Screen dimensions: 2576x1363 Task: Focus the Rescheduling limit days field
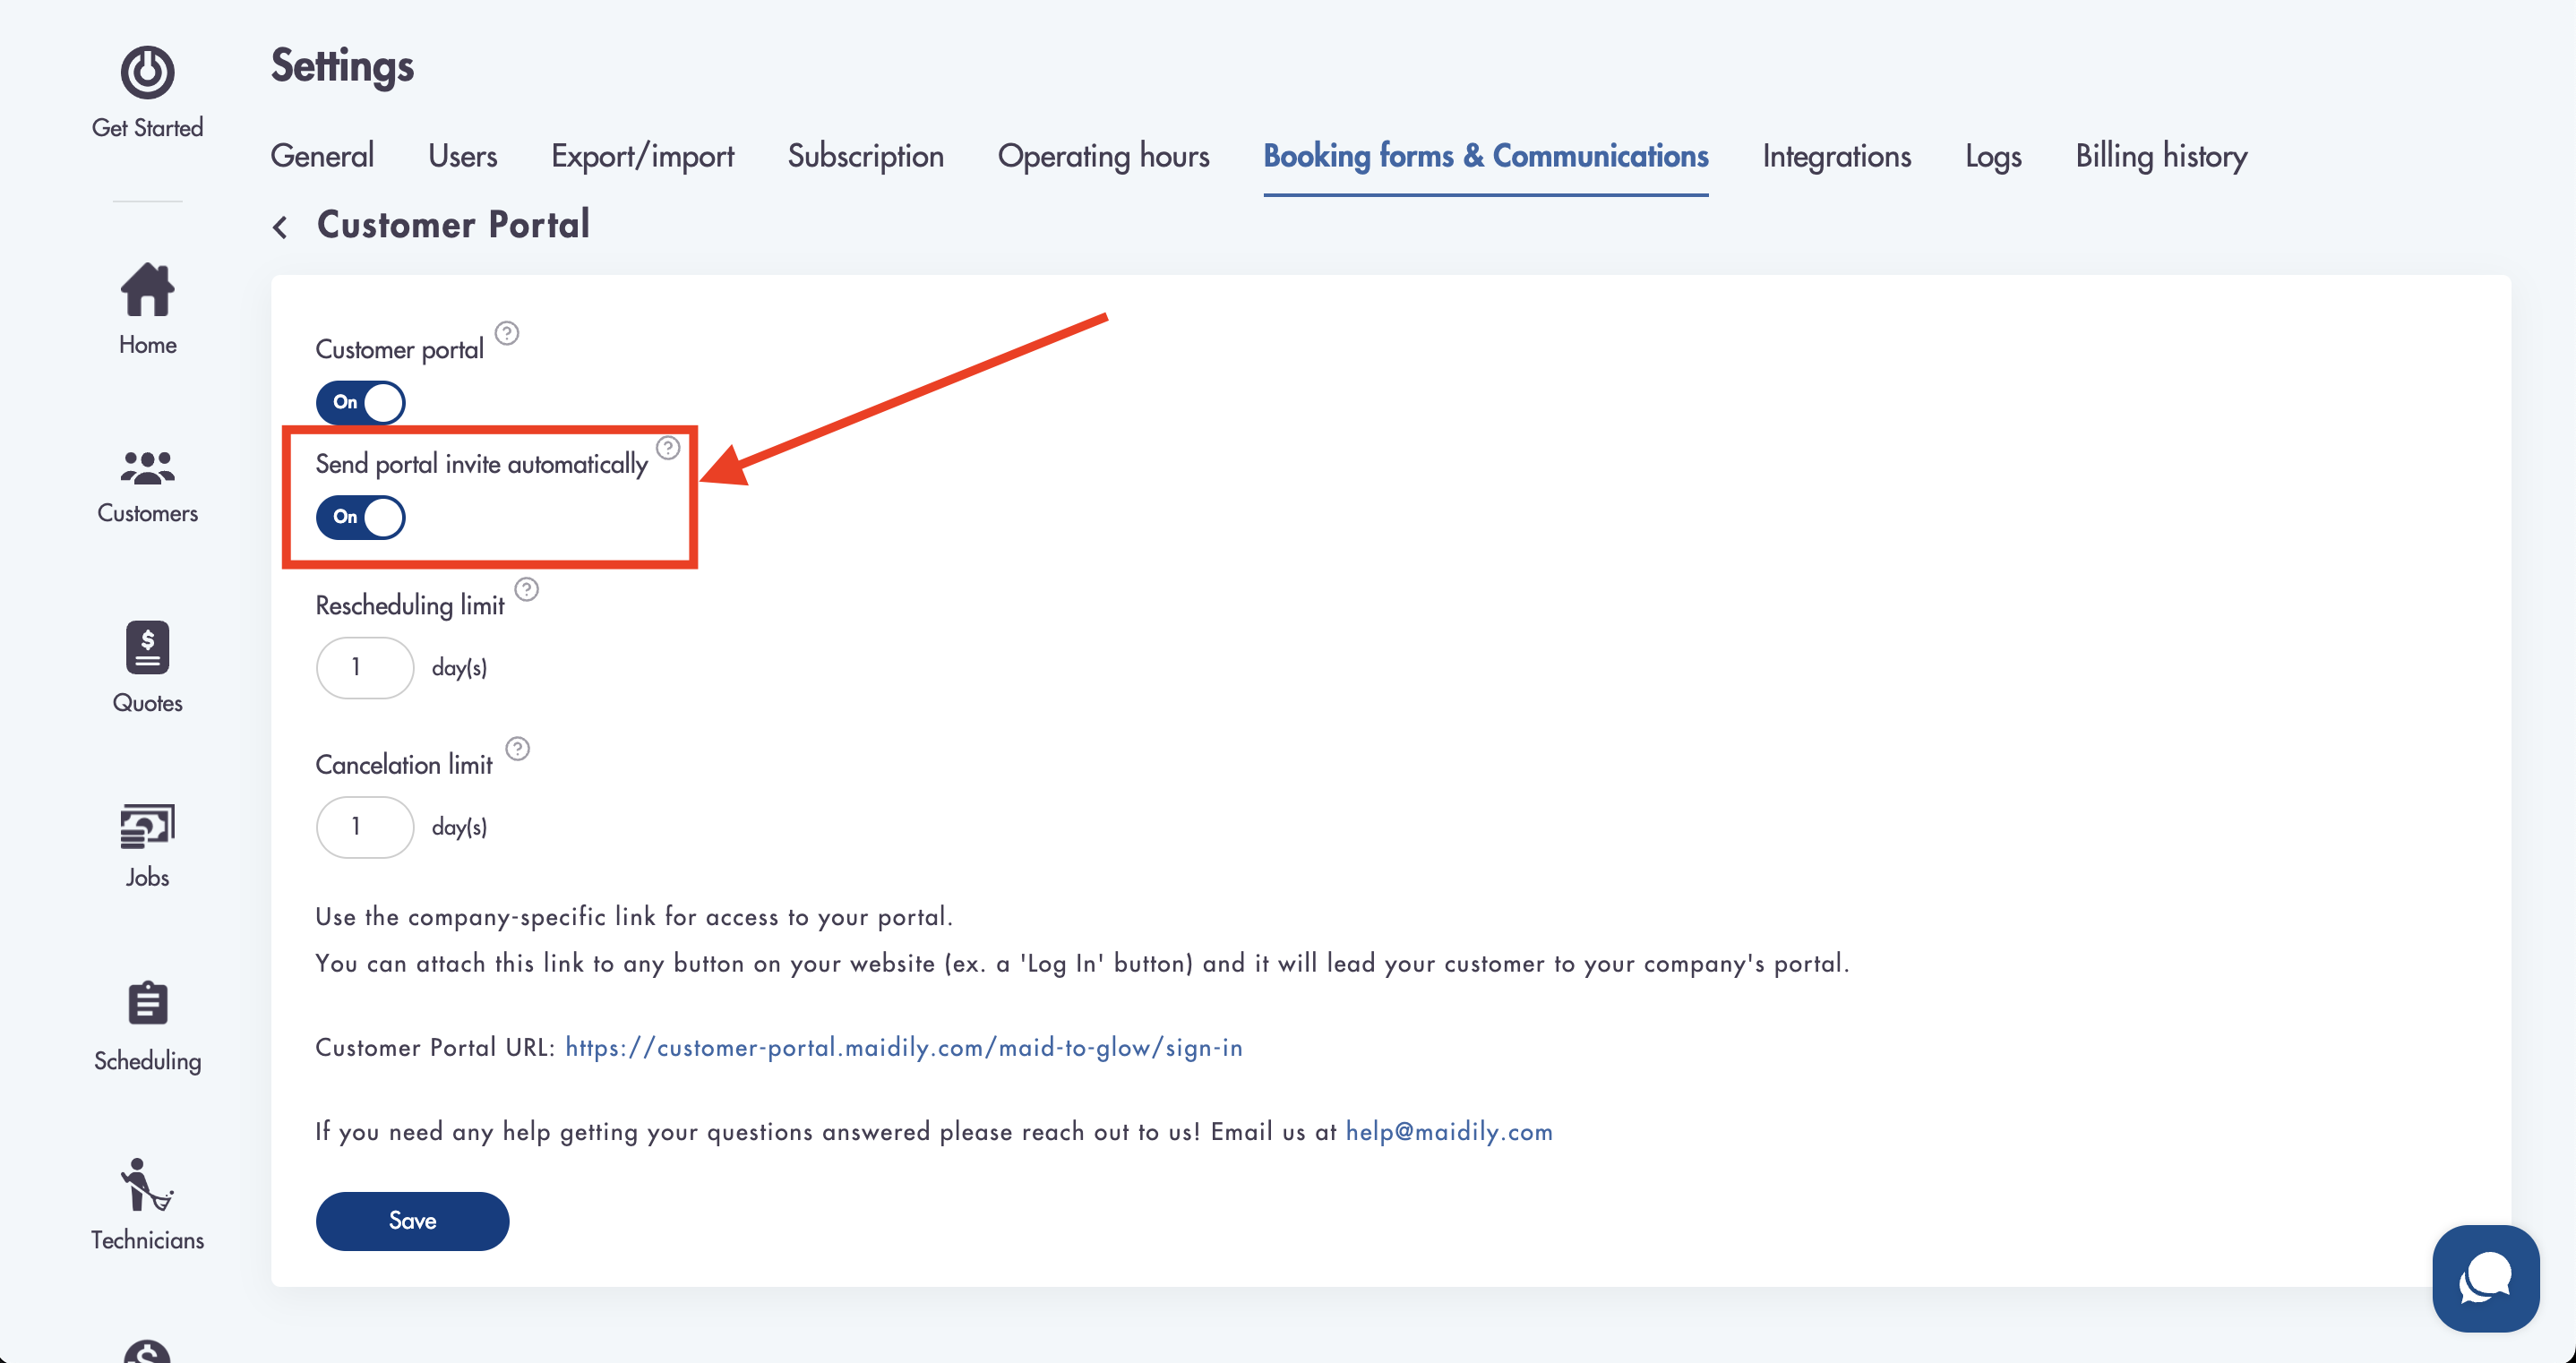click(x=365, y=667)
